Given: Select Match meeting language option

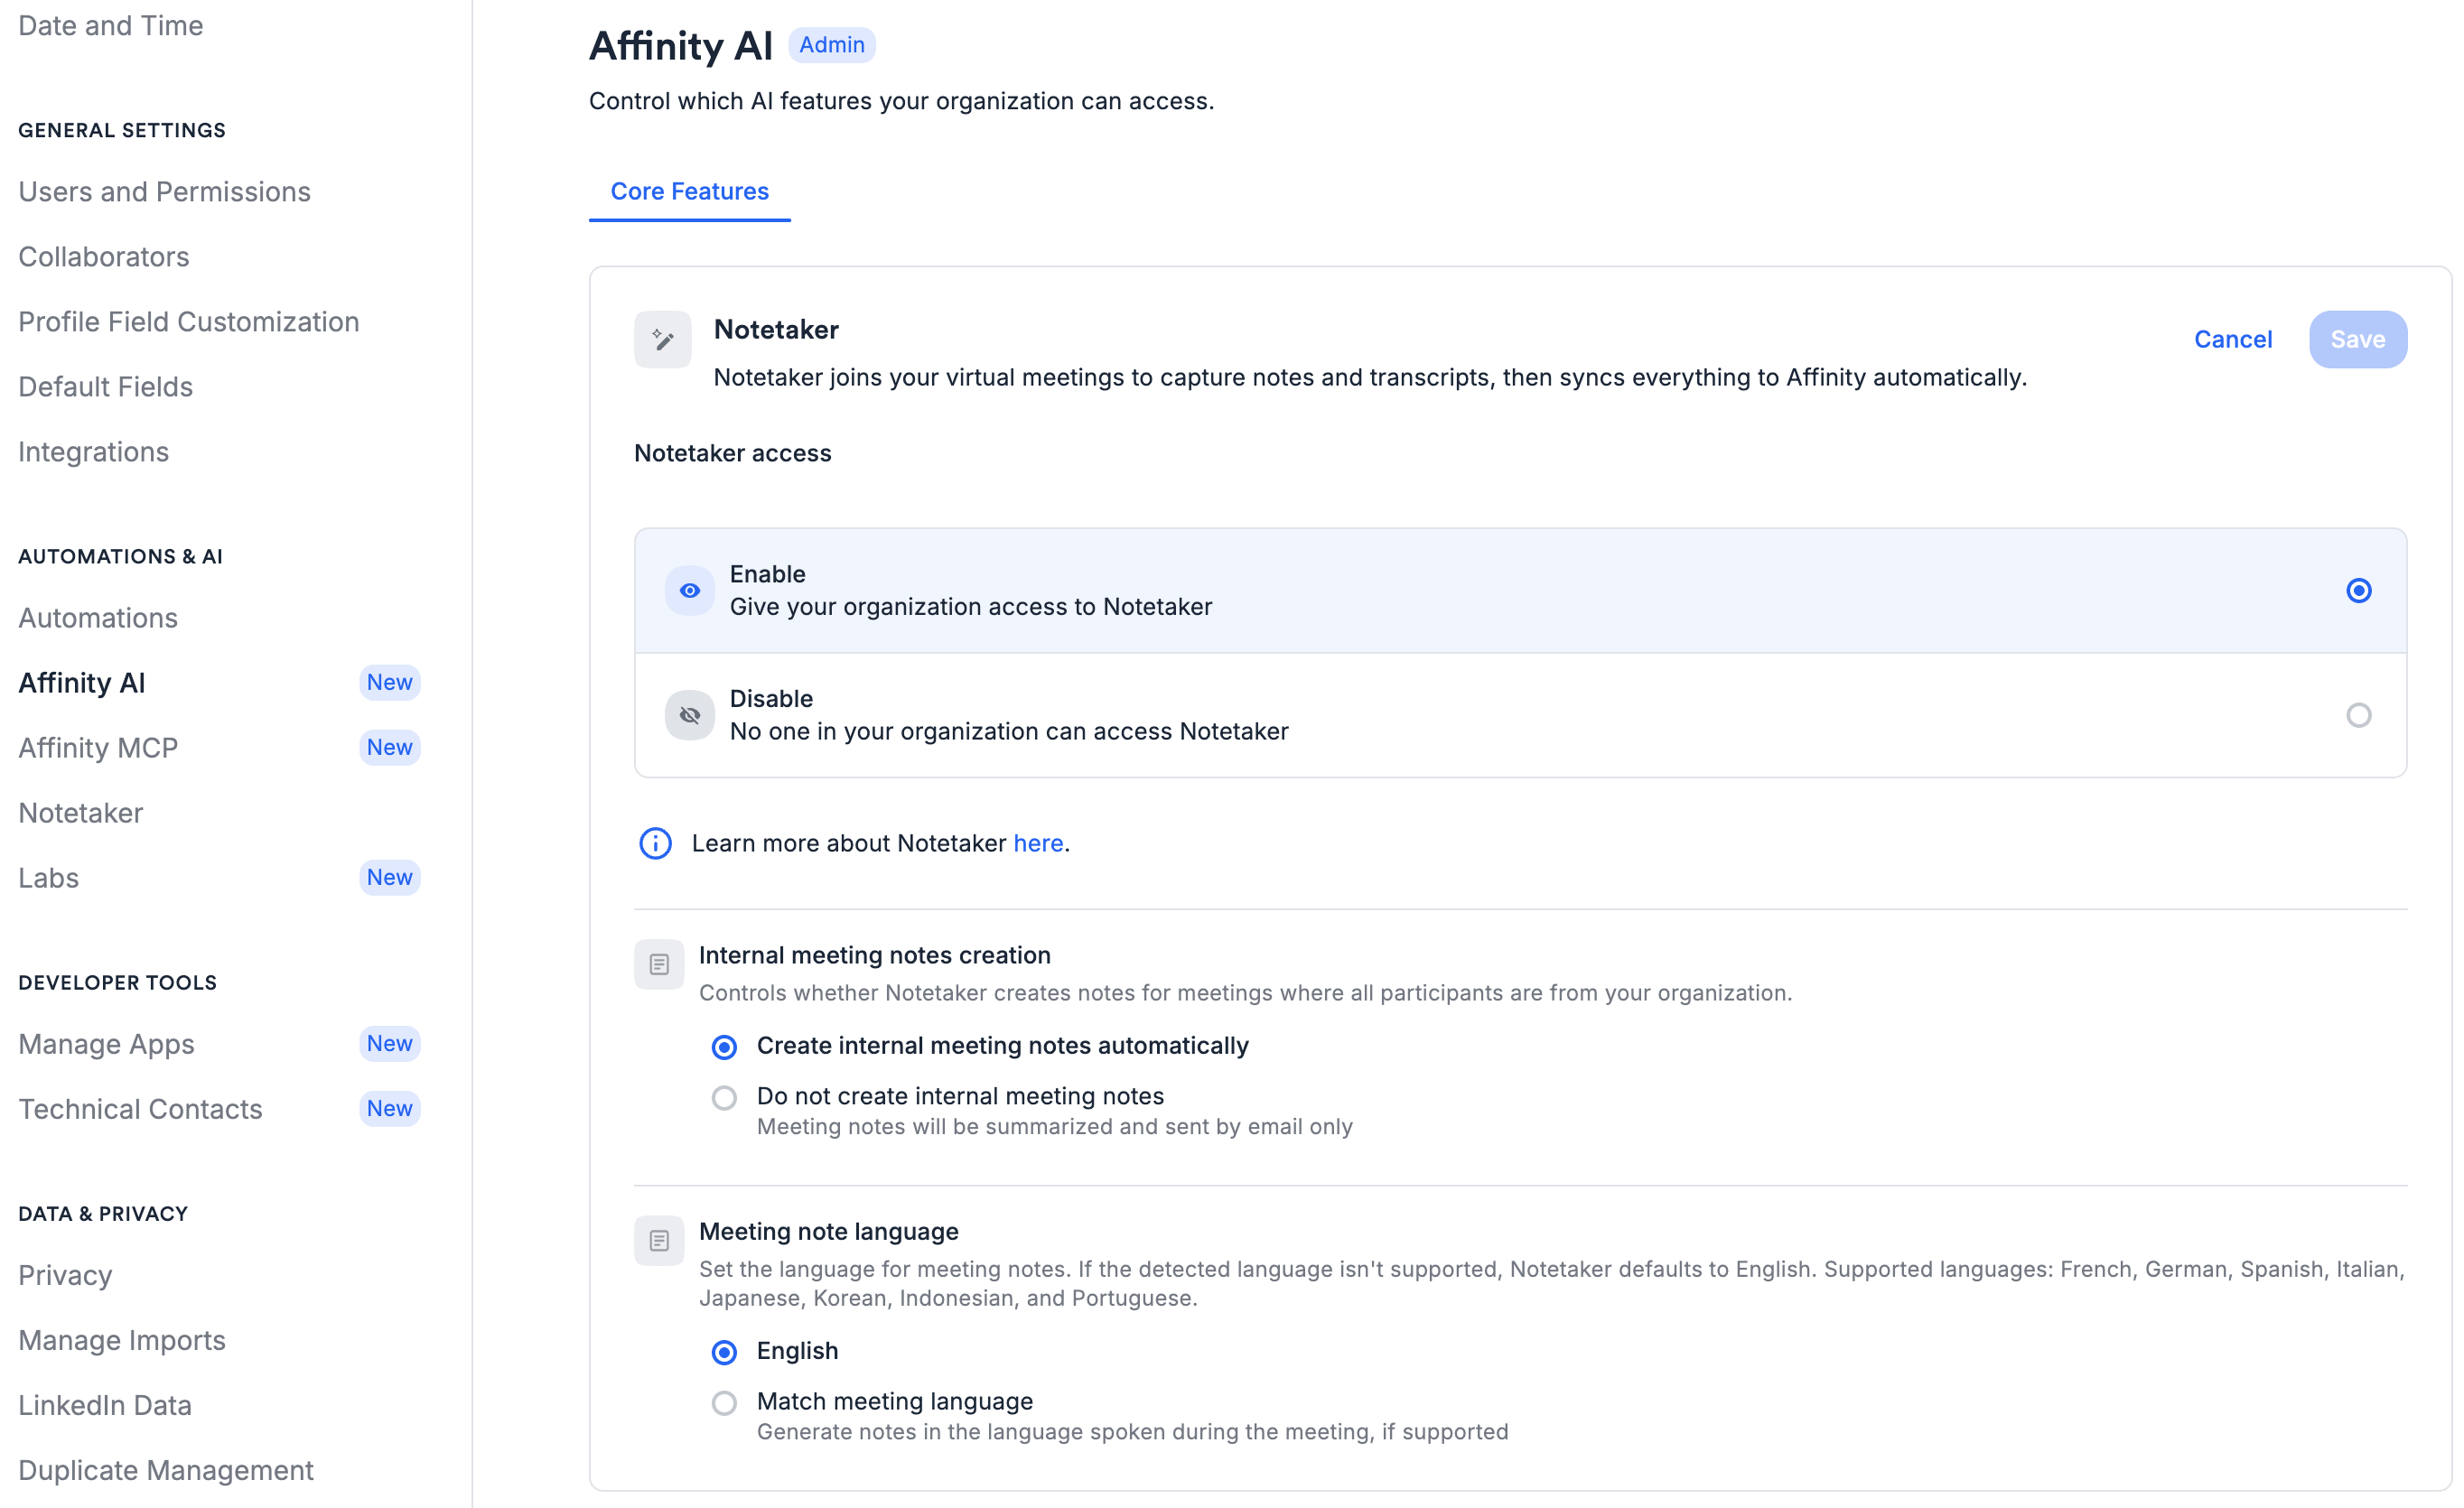Looking at the screenshot, I should point(724,1403).
